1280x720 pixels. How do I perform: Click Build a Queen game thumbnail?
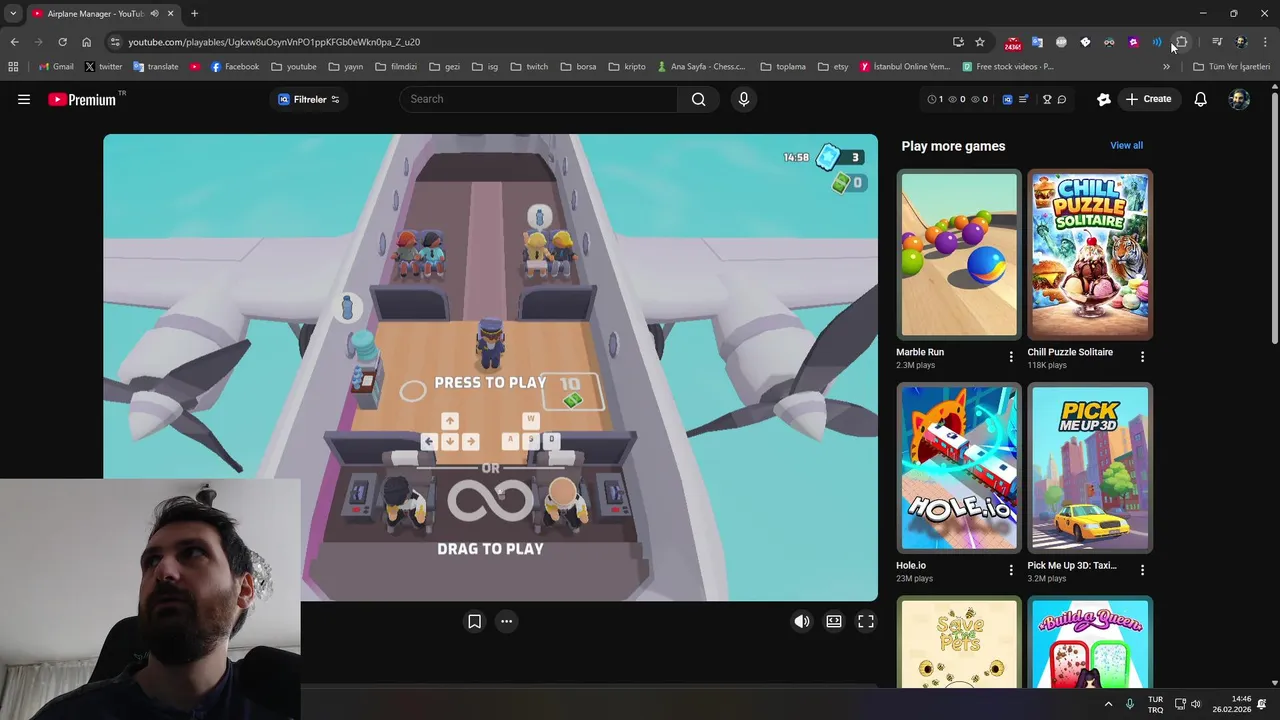pos(1090,643)
